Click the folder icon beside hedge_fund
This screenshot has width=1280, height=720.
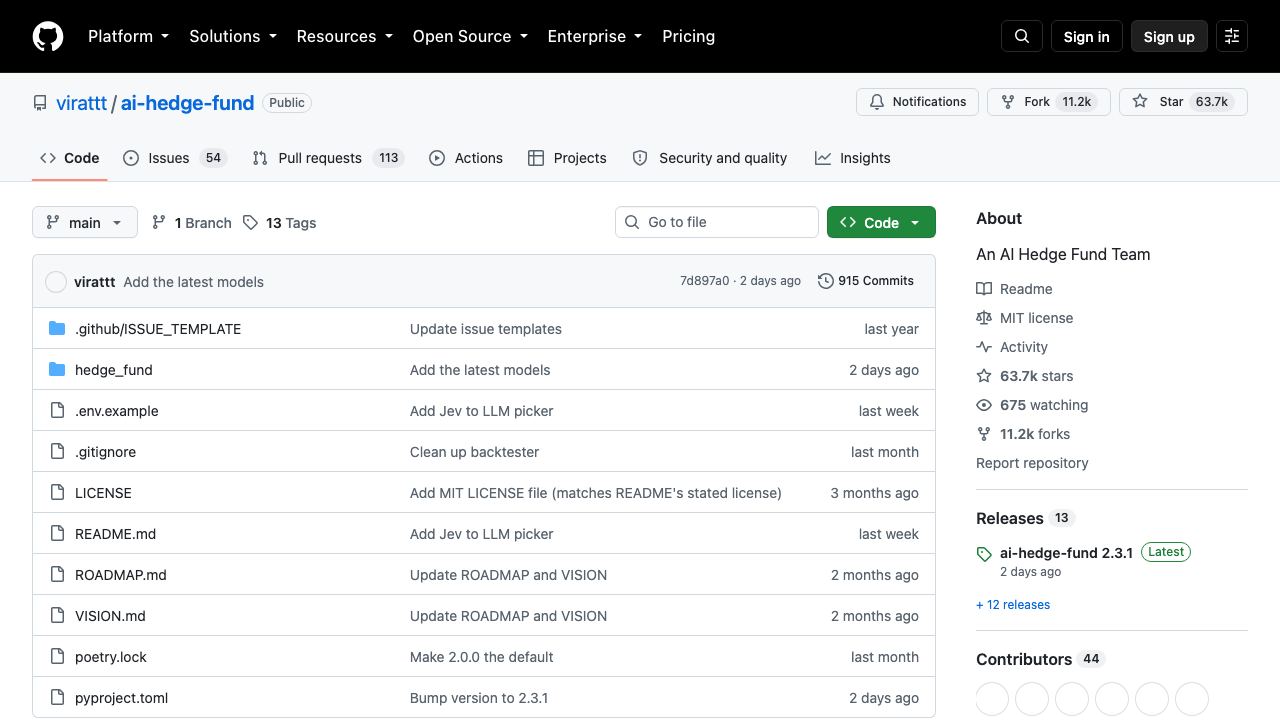(57, 370)
